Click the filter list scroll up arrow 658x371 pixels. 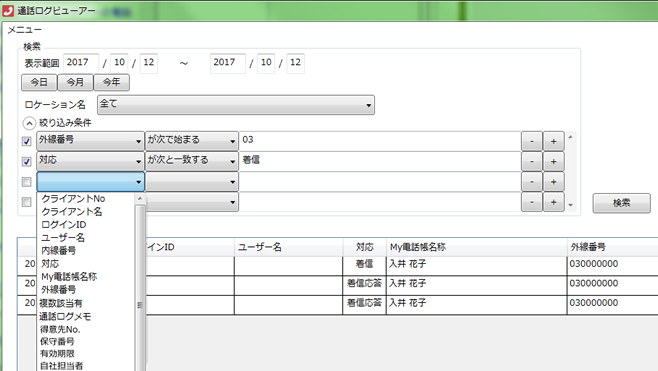click(x=570, y=137)
